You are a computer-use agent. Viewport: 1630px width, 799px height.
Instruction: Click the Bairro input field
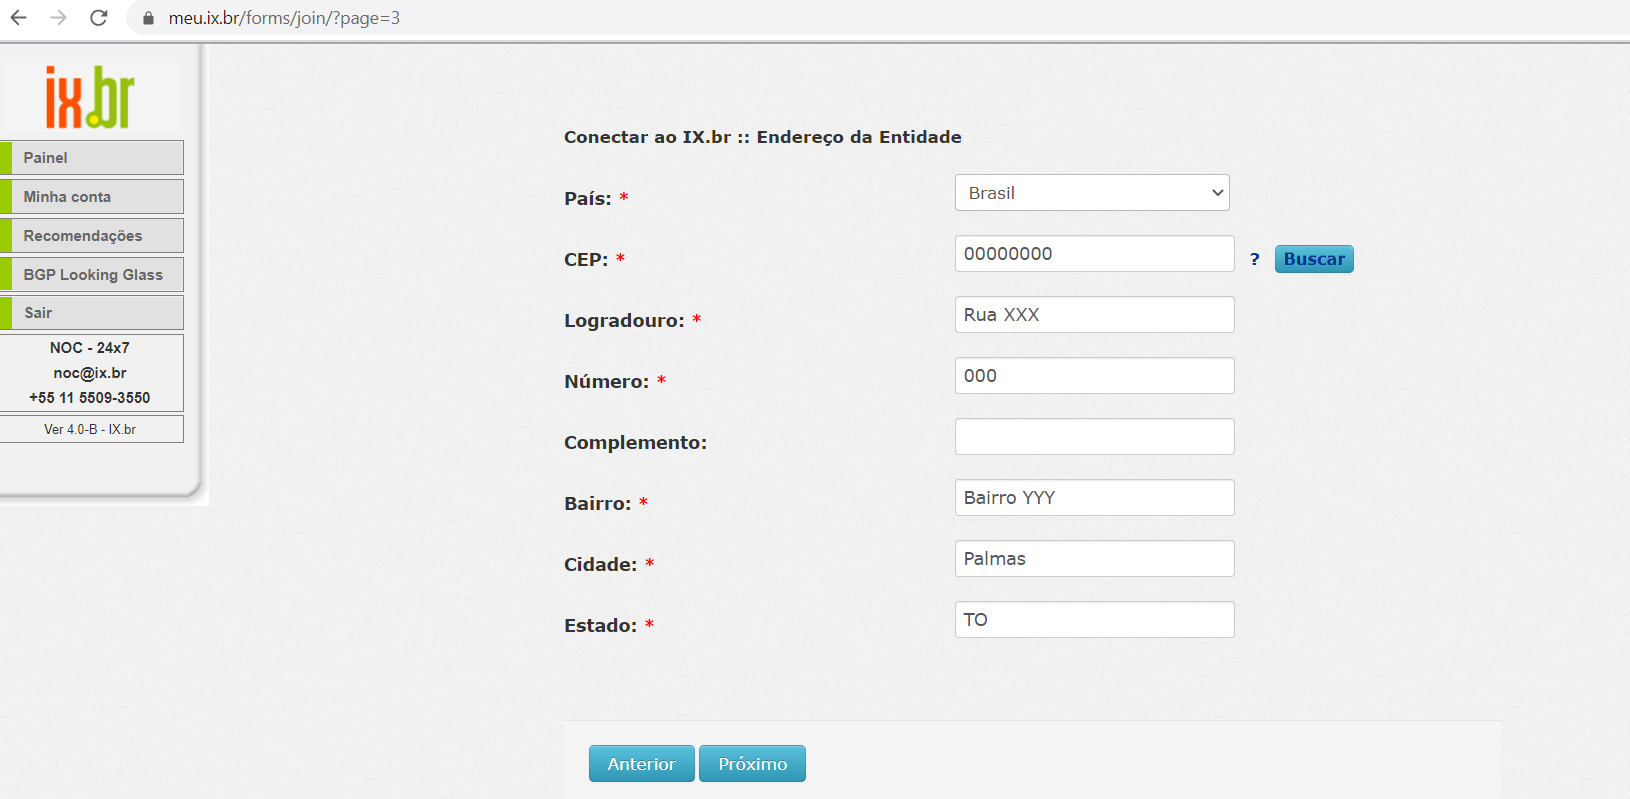(x=1095, y=498)
